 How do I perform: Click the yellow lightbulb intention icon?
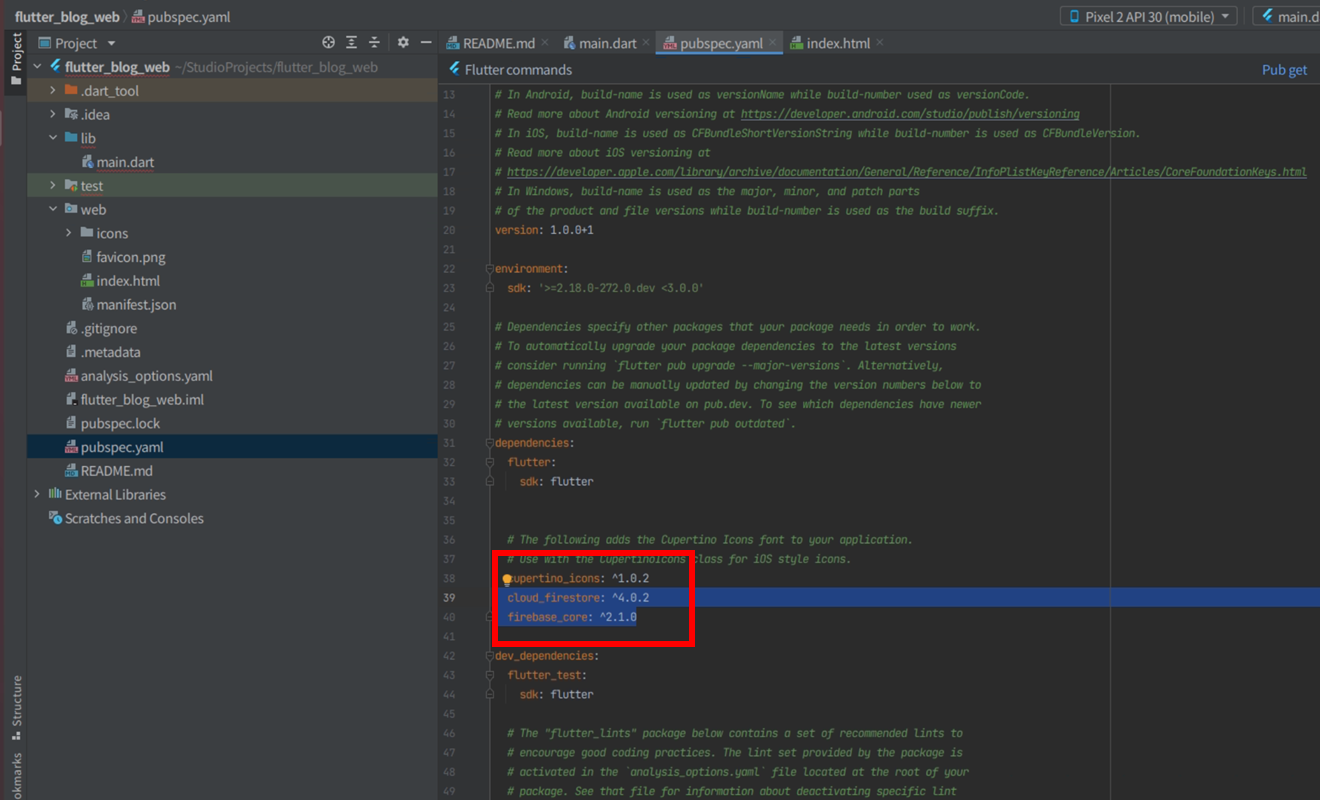click(x=507, y=579)
